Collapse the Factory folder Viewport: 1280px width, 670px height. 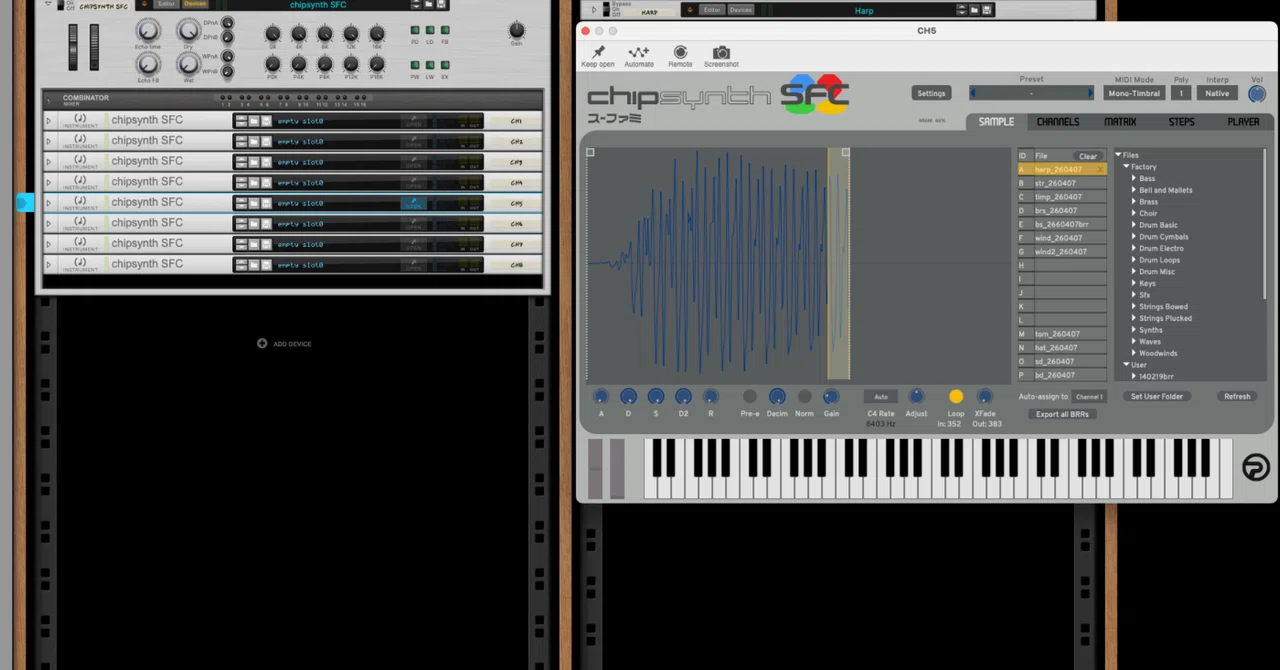(x=1126, y=167)
